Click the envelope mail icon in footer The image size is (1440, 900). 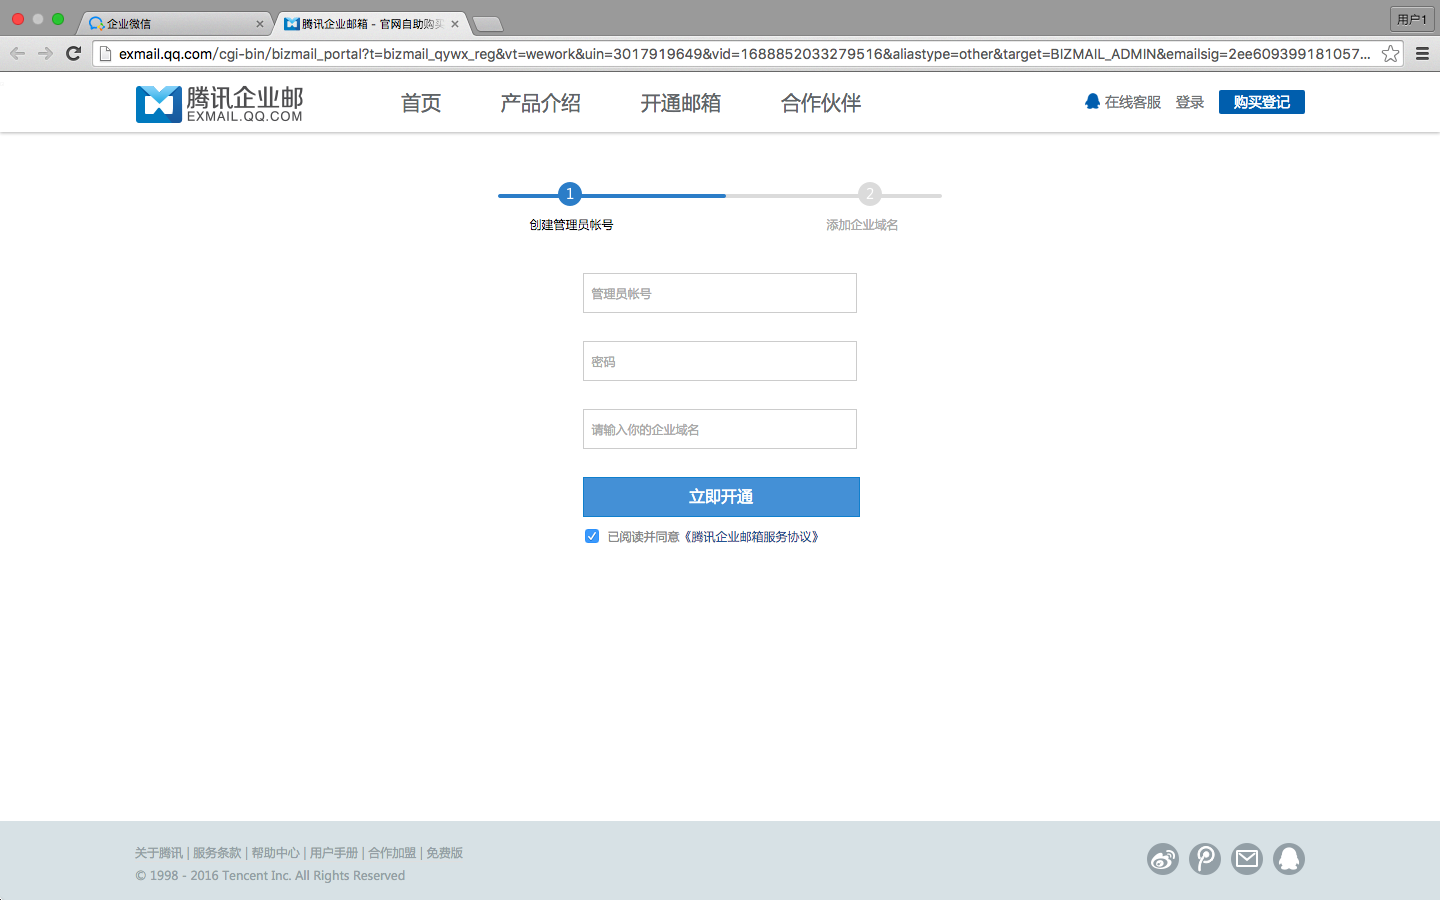[1246, 859]
